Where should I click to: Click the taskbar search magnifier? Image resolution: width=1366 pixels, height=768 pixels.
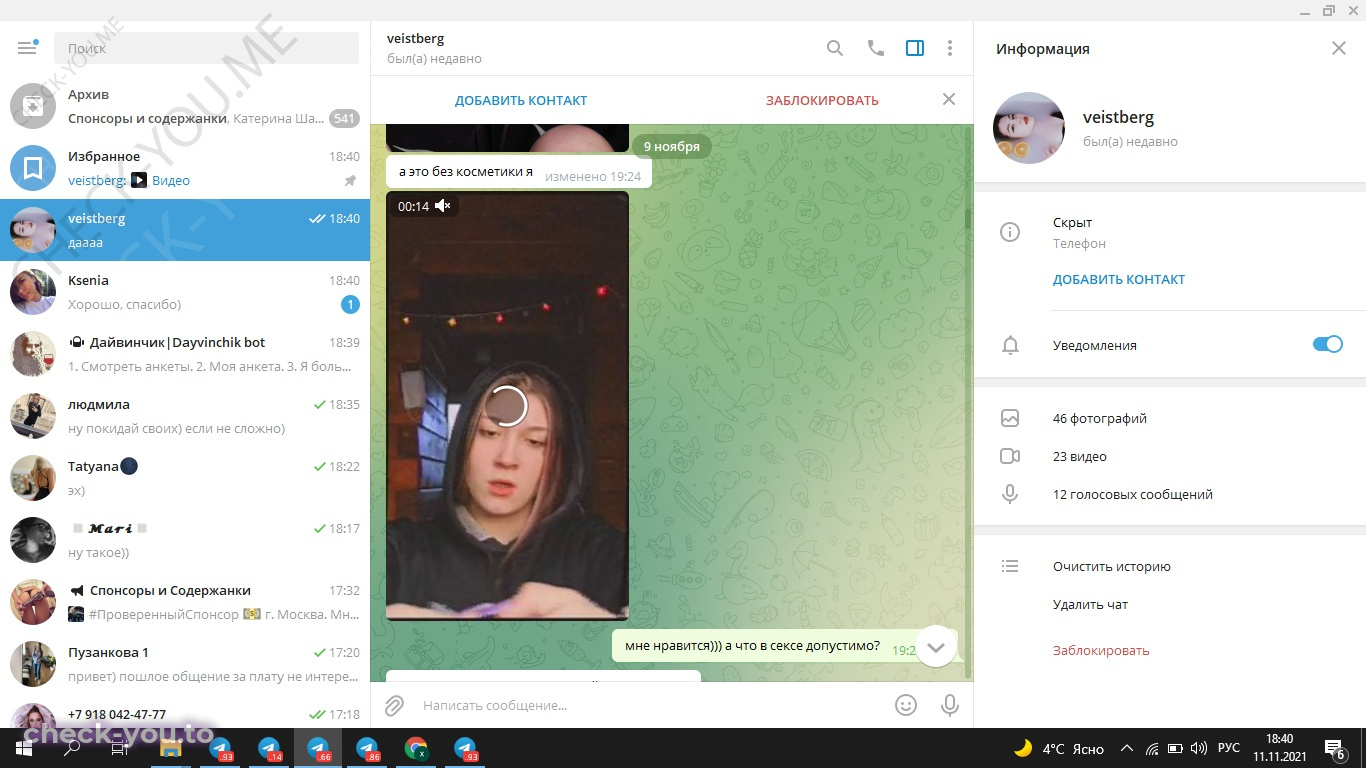pyautogui.click(x=72, y=748)
